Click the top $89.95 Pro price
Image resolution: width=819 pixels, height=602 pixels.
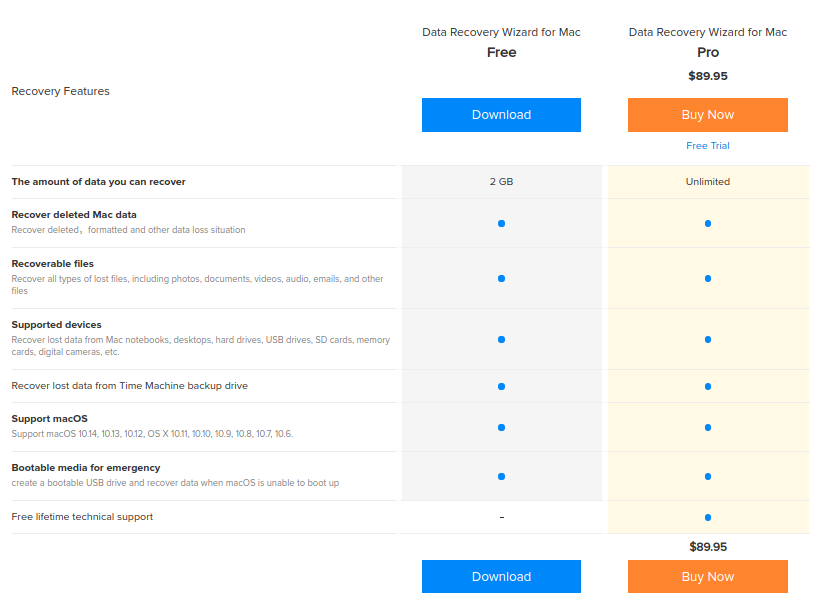pyautogui.click(x=707, y=75)
